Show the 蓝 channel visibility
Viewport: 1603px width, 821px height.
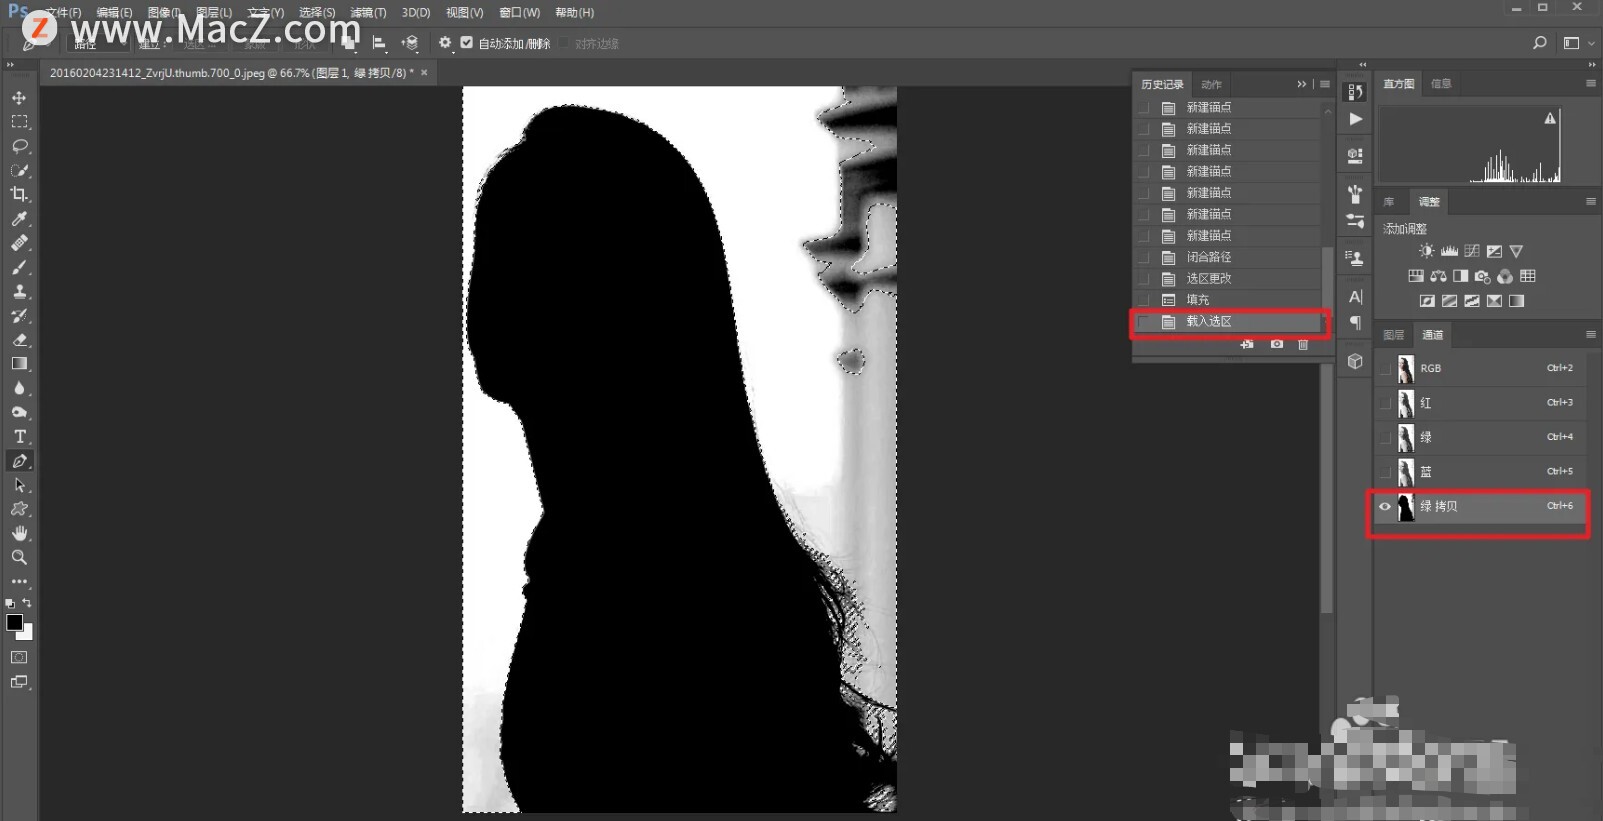click(x=1385, y=472)
